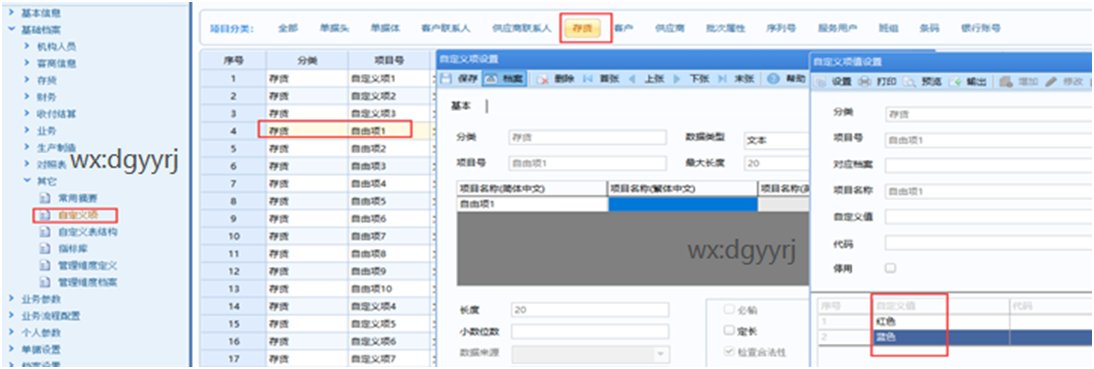Viewport: 1094px width, 369px height.
Task: Expand the 收付结算 tree node
Action: click(27, 114)
